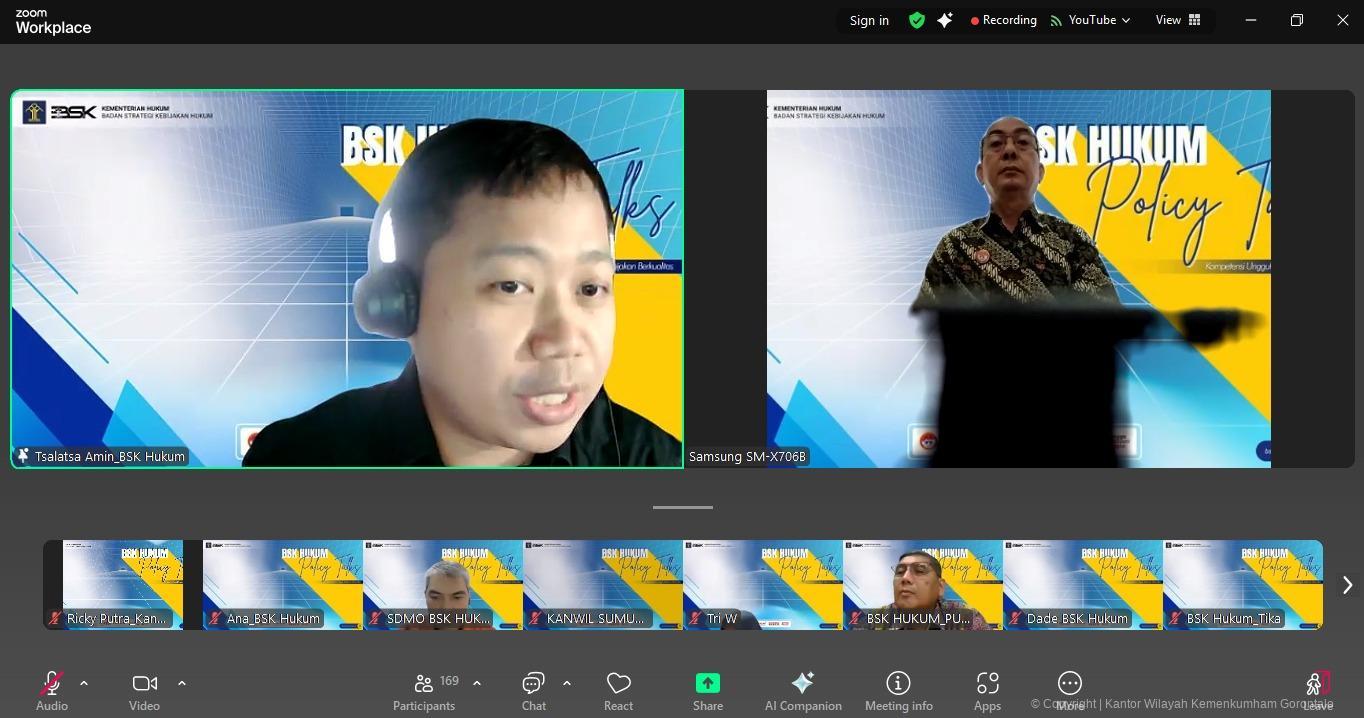Expand chat options arrow beside Chat
The image size is (1364, 718).
click(x=567, y=683)
